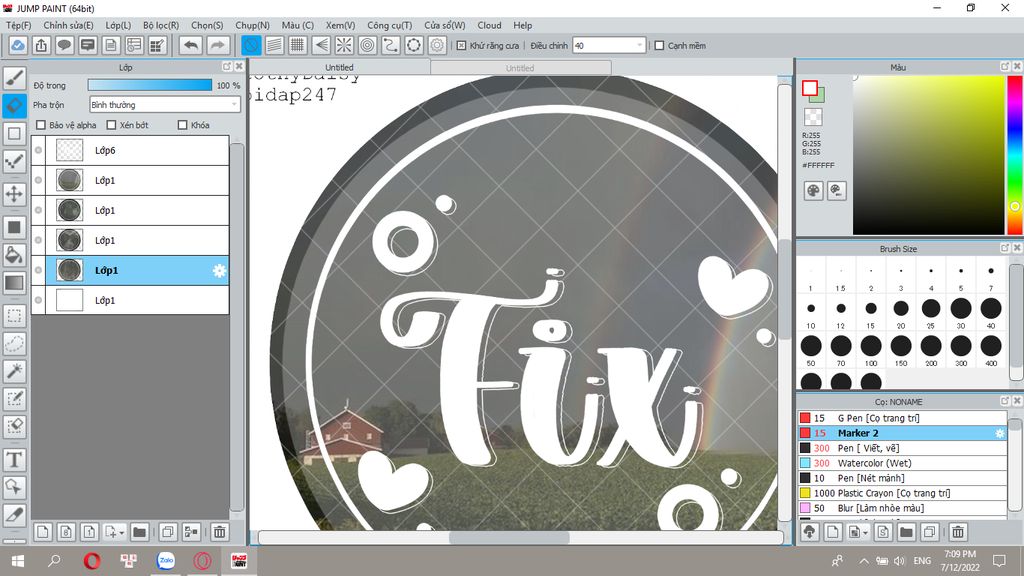The image size is (1024, 576).
Task: Add a folder in the Lớp panel
Action: [x=139, y=532]
